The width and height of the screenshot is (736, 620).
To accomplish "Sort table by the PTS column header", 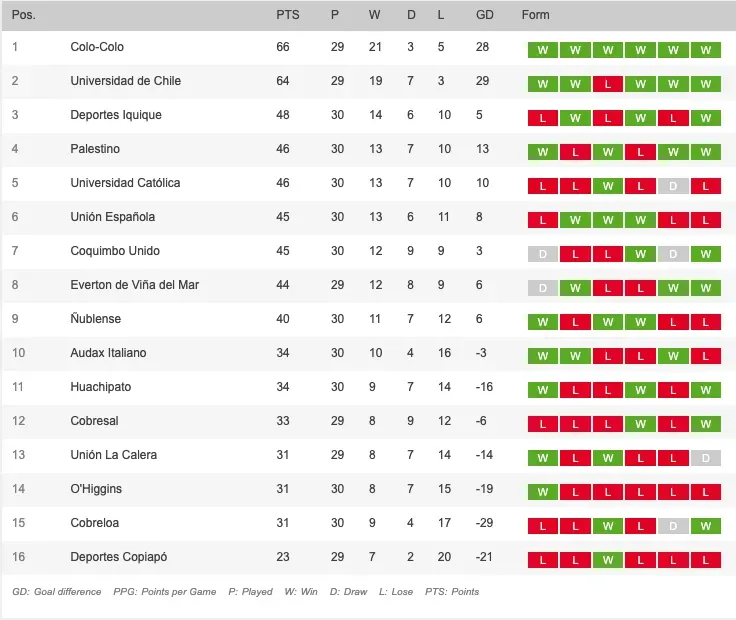I will [287, 15].
